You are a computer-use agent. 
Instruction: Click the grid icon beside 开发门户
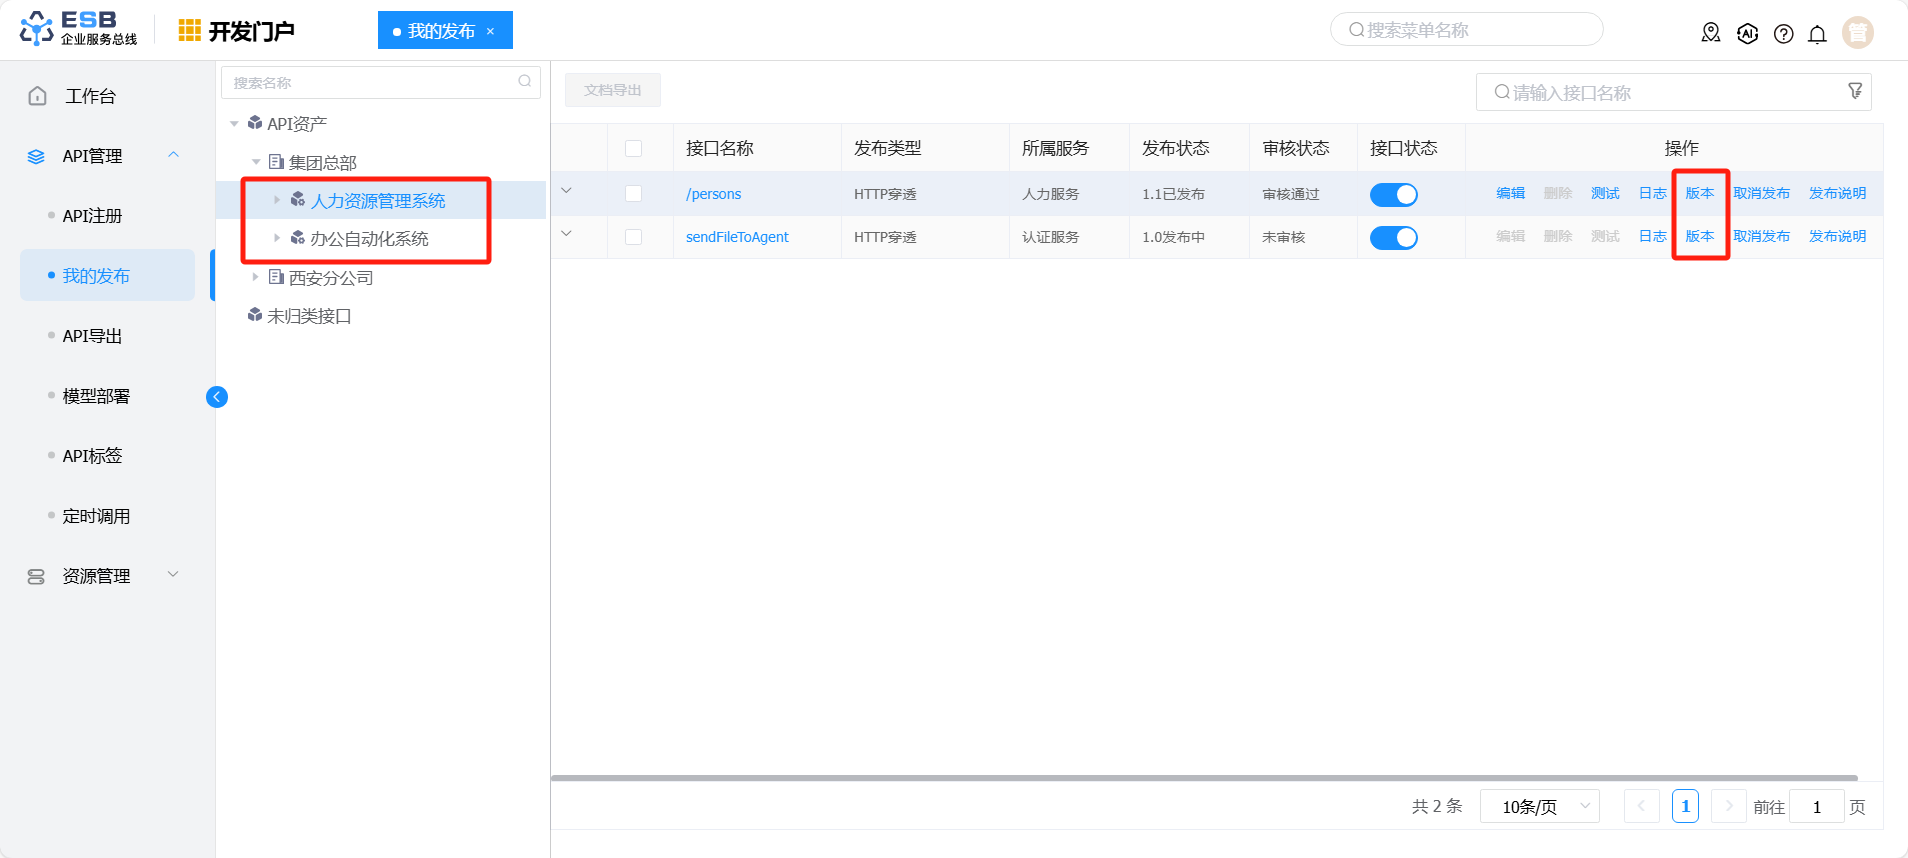coord(189,31)
